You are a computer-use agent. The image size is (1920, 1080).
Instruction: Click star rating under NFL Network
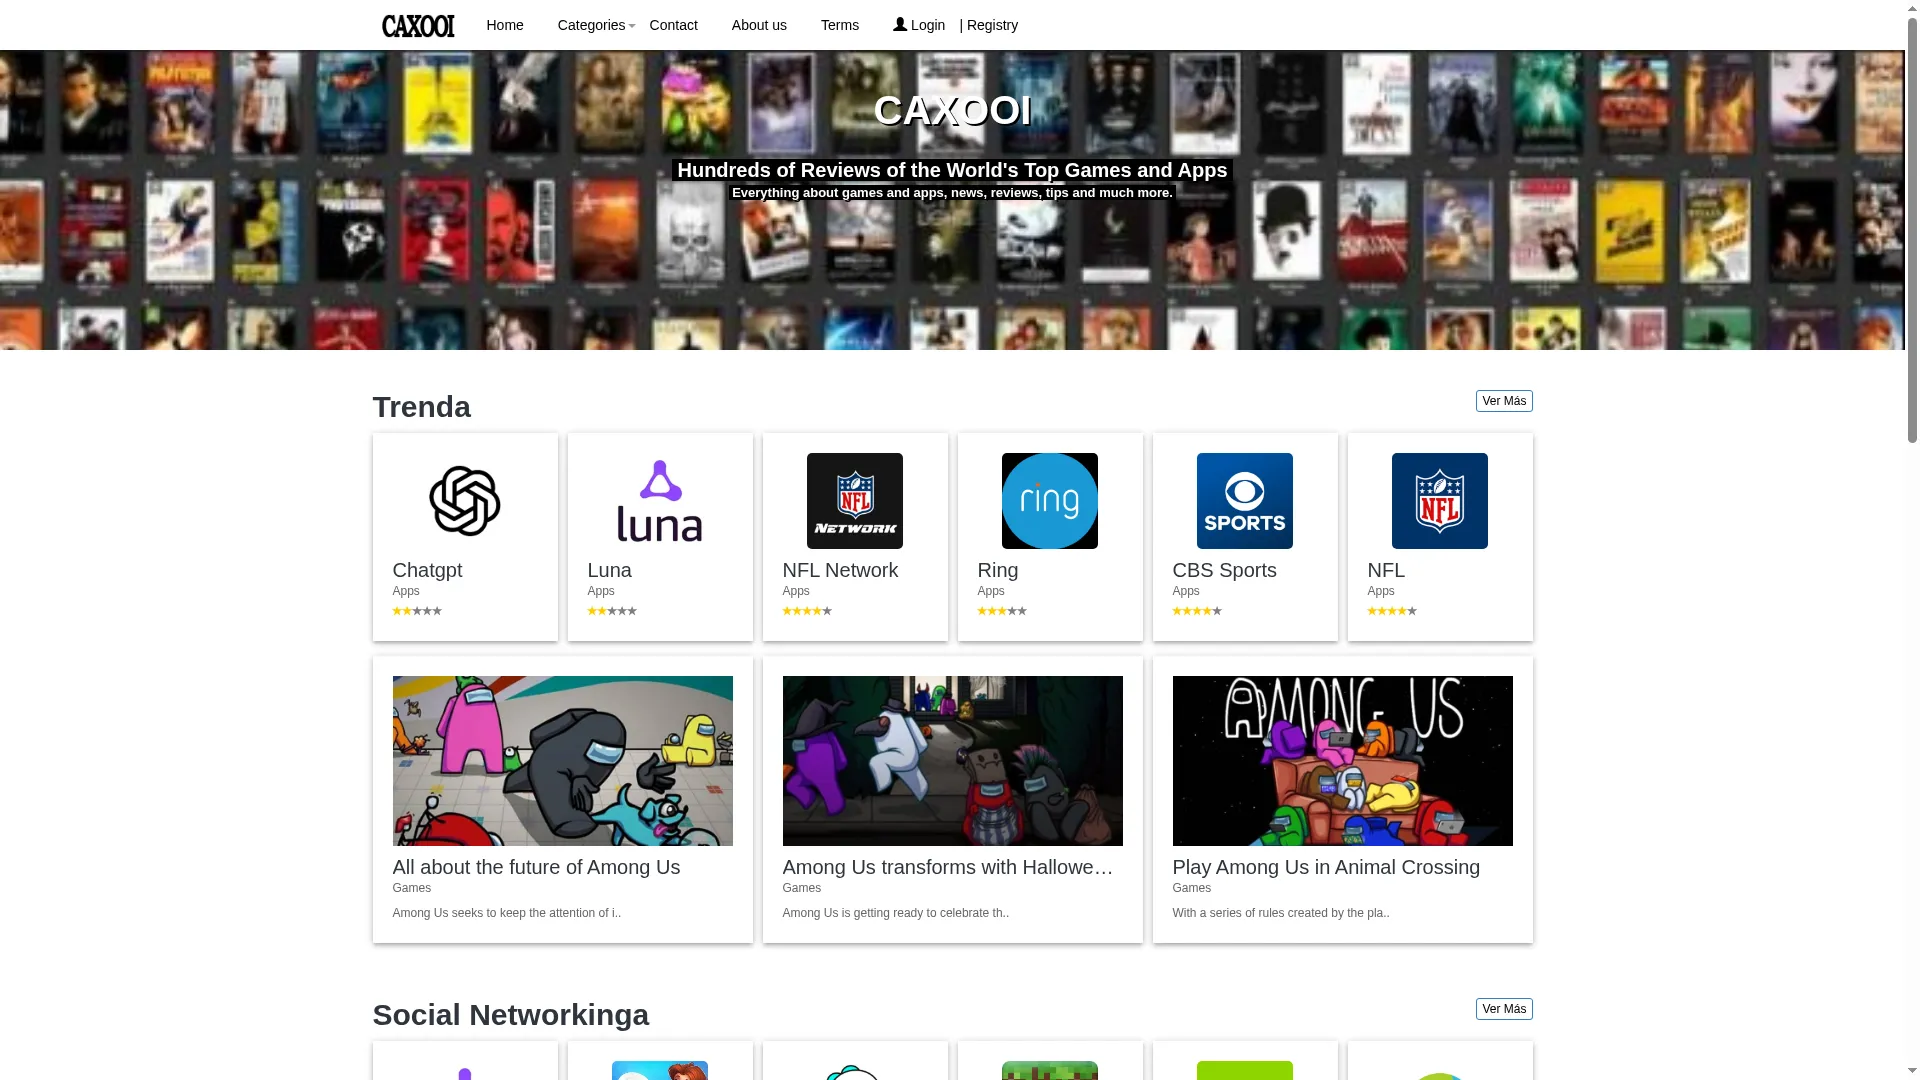[x=807, y=611]
